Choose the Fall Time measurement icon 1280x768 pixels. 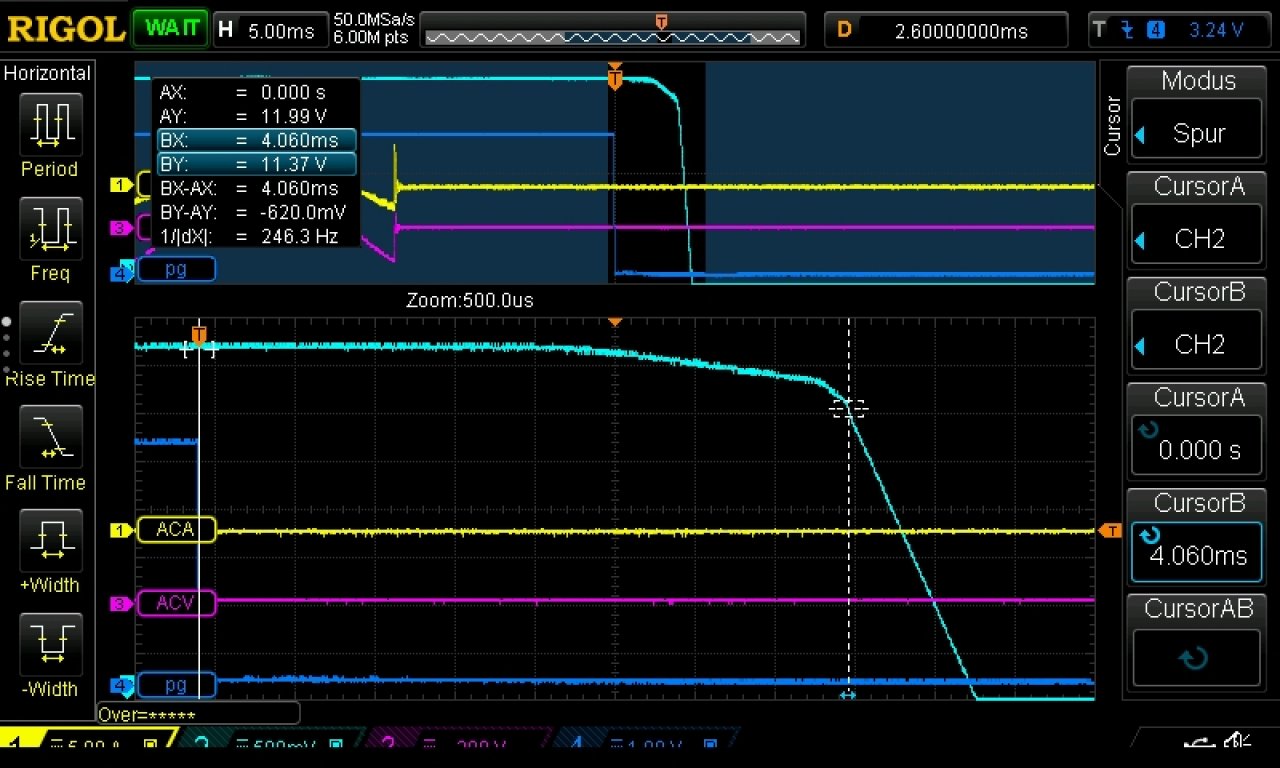[x=50, y=435]
